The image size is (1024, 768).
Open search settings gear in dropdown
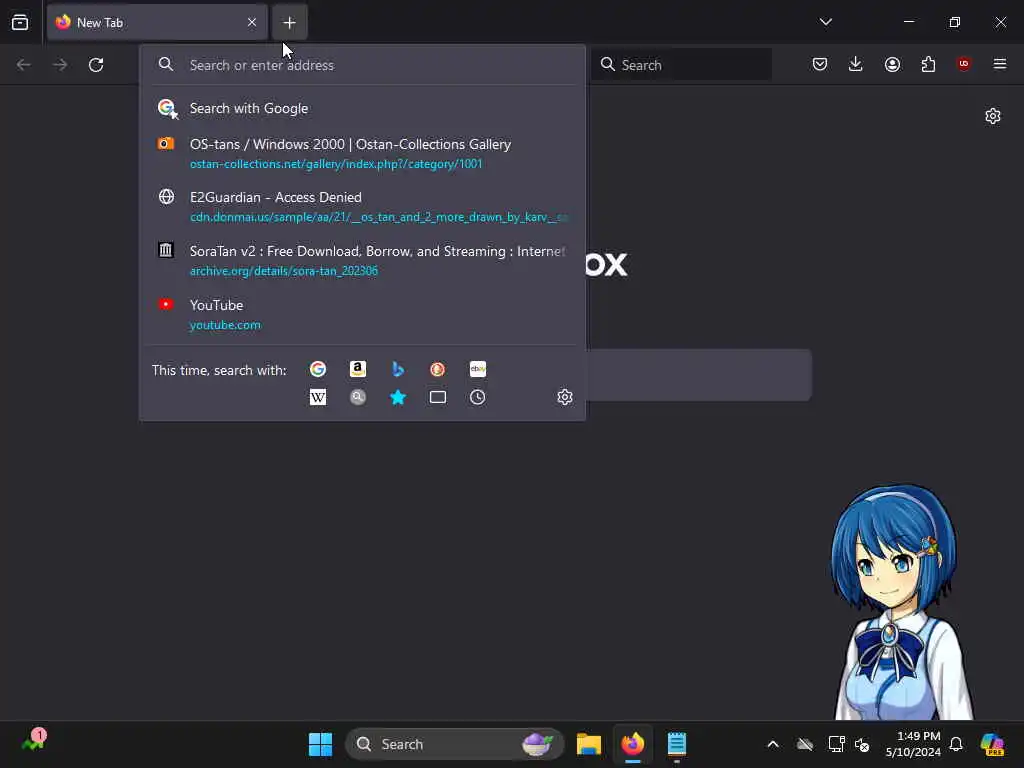point(565,397)
